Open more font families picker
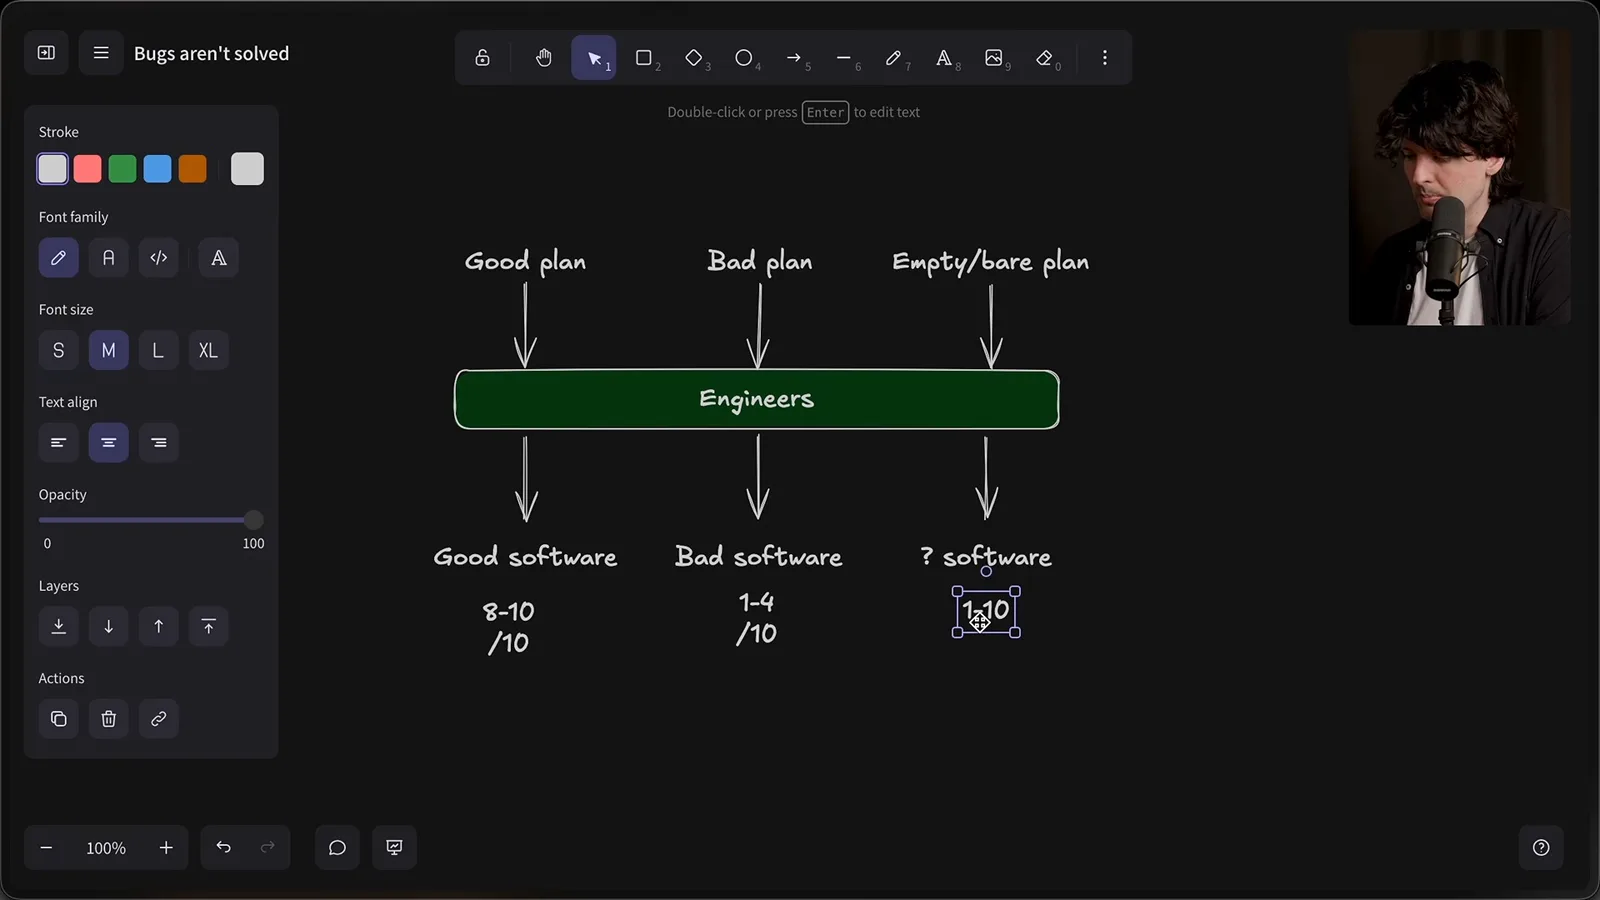The width and height of the screenshot is (1600, 900). click(219, 258)
